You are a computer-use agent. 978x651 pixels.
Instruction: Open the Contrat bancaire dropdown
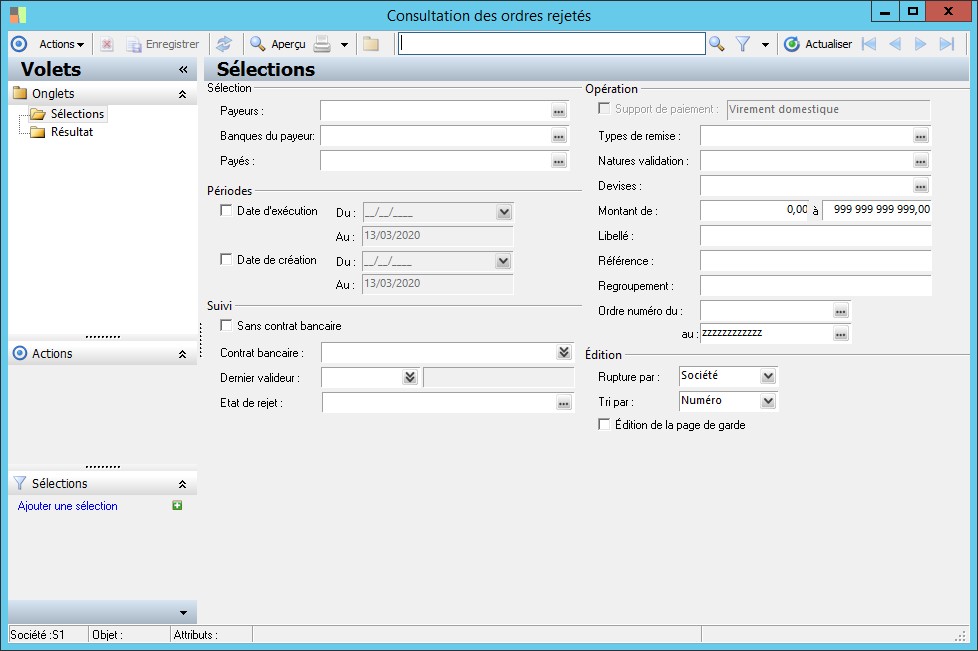[x=563, y=353]
